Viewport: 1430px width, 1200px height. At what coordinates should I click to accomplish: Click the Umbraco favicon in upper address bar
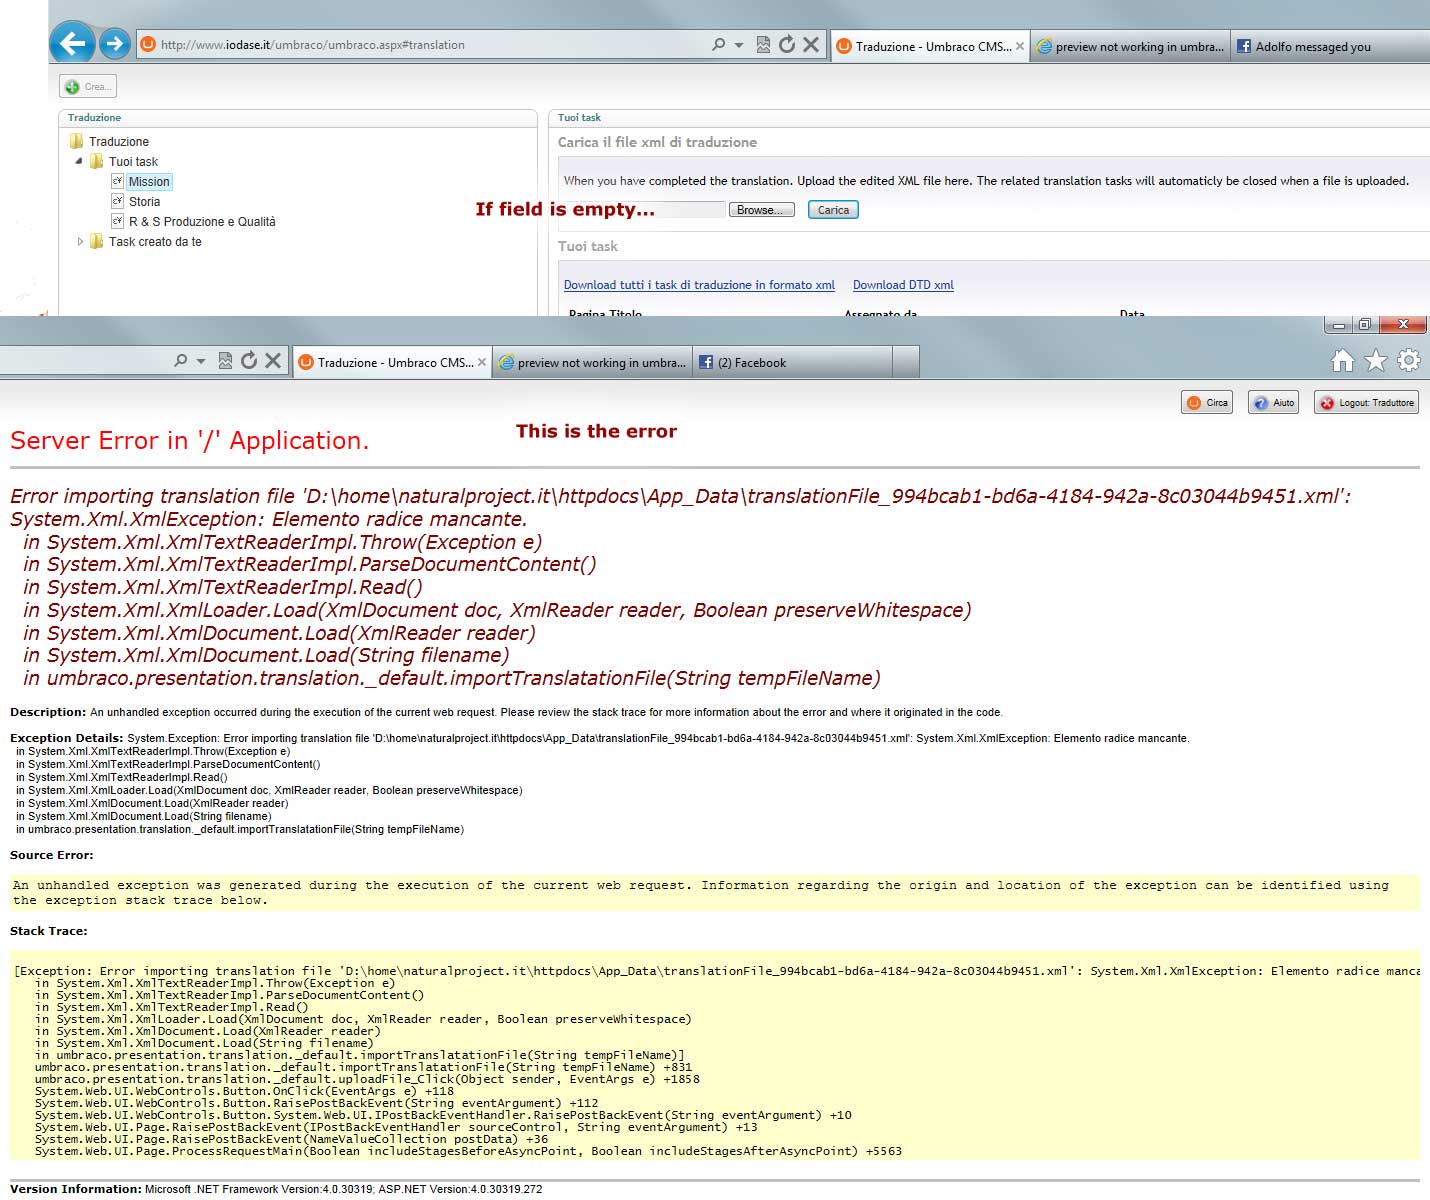[148, 44]
